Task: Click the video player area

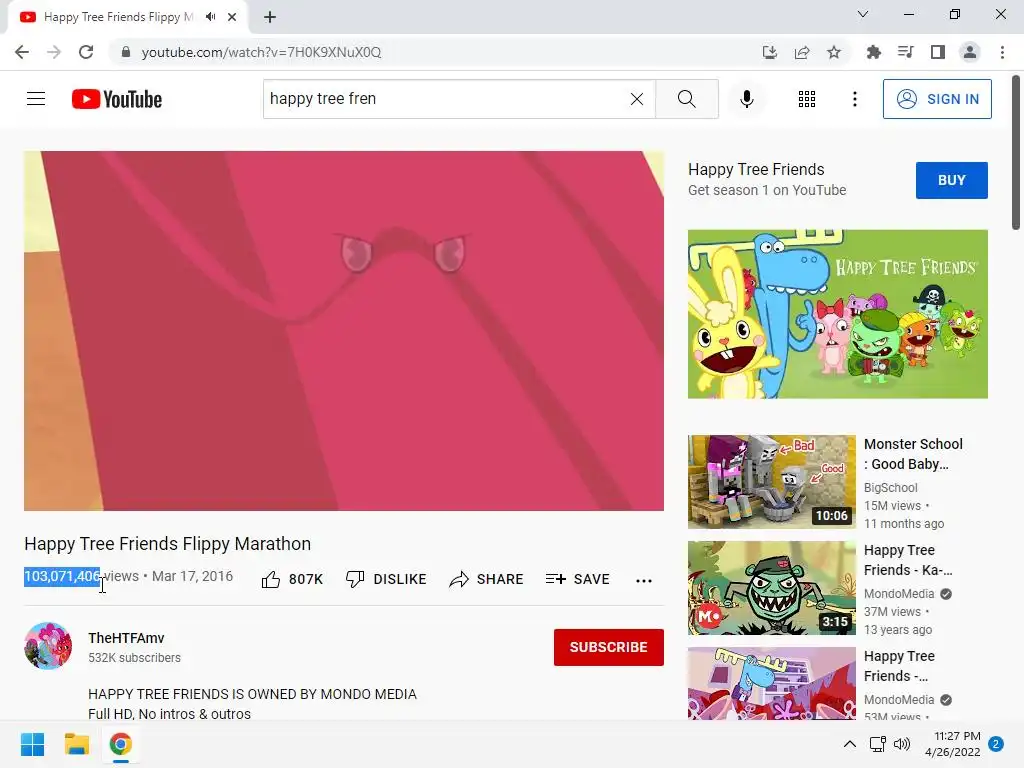Action: pos(344,331)
